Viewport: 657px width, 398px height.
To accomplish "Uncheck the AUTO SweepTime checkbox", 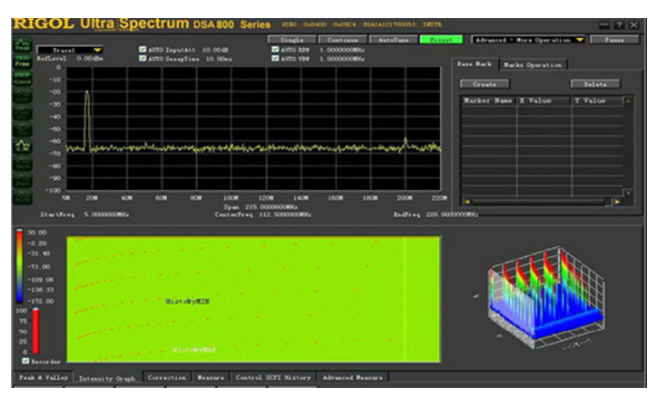I will (x=142, y=58).
